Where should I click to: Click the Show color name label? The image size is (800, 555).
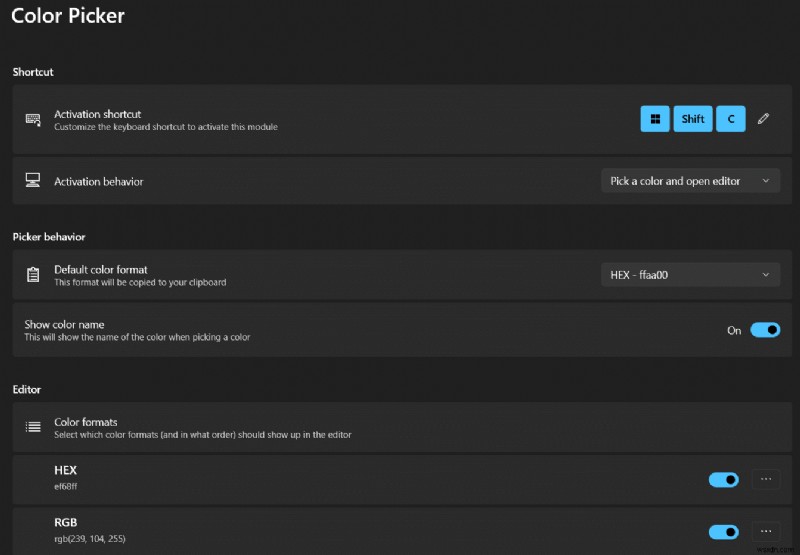[x=64, y=324]
